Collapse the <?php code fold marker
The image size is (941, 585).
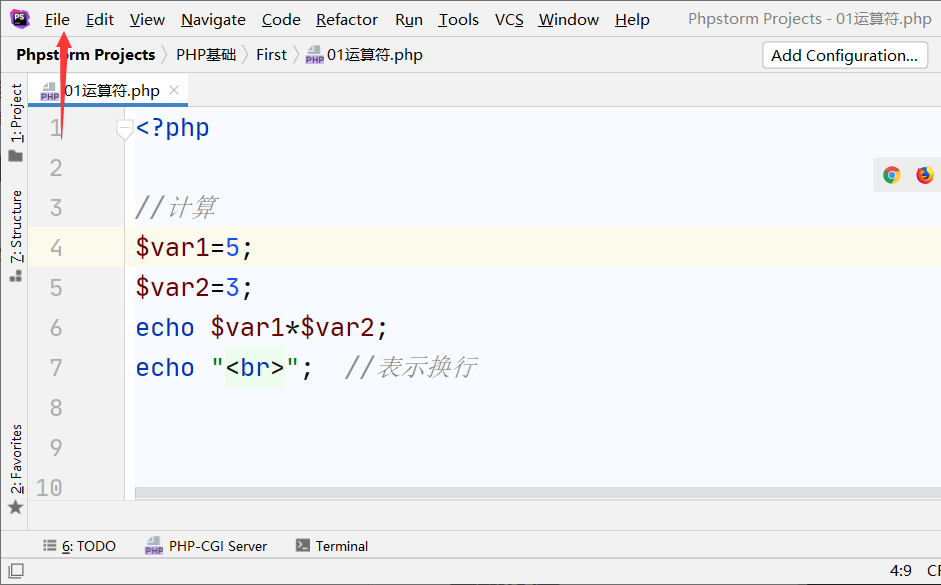click(124, 129)
